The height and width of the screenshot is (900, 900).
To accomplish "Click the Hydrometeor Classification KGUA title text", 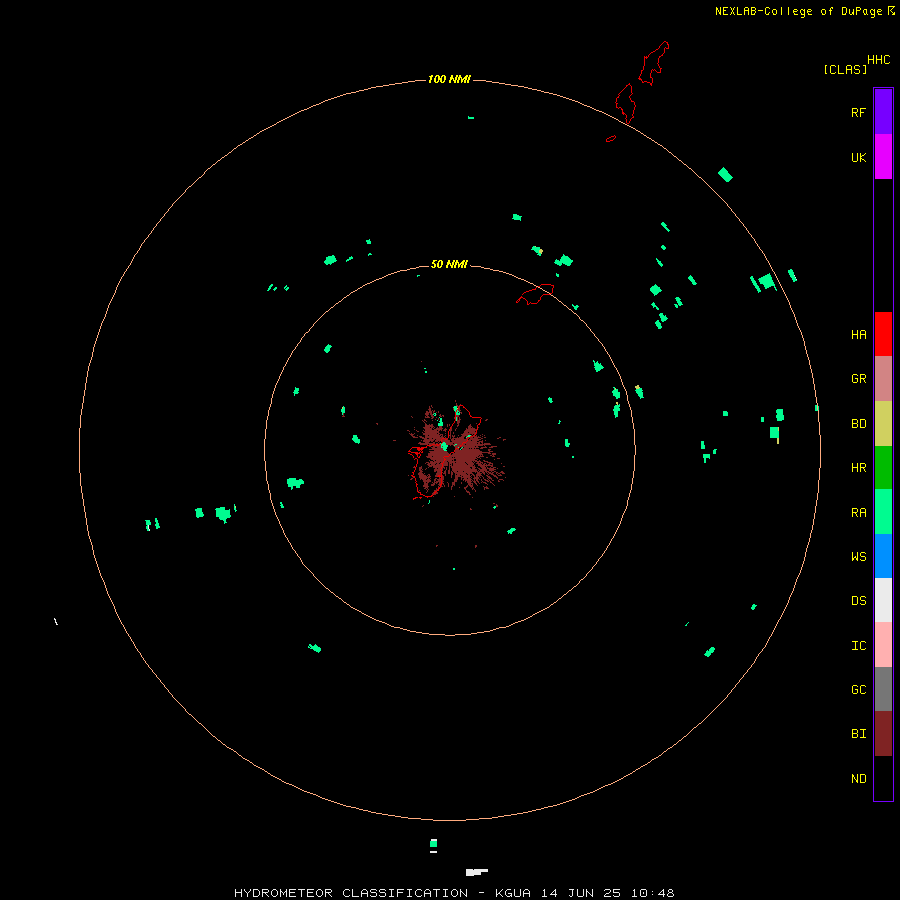I will (454, 893).
